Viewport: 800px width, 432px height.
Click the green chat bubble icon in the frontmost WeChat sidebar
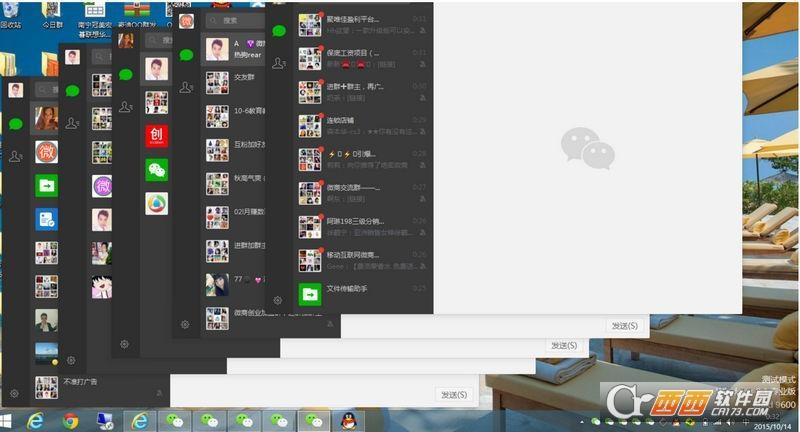(x=279, y=31)
